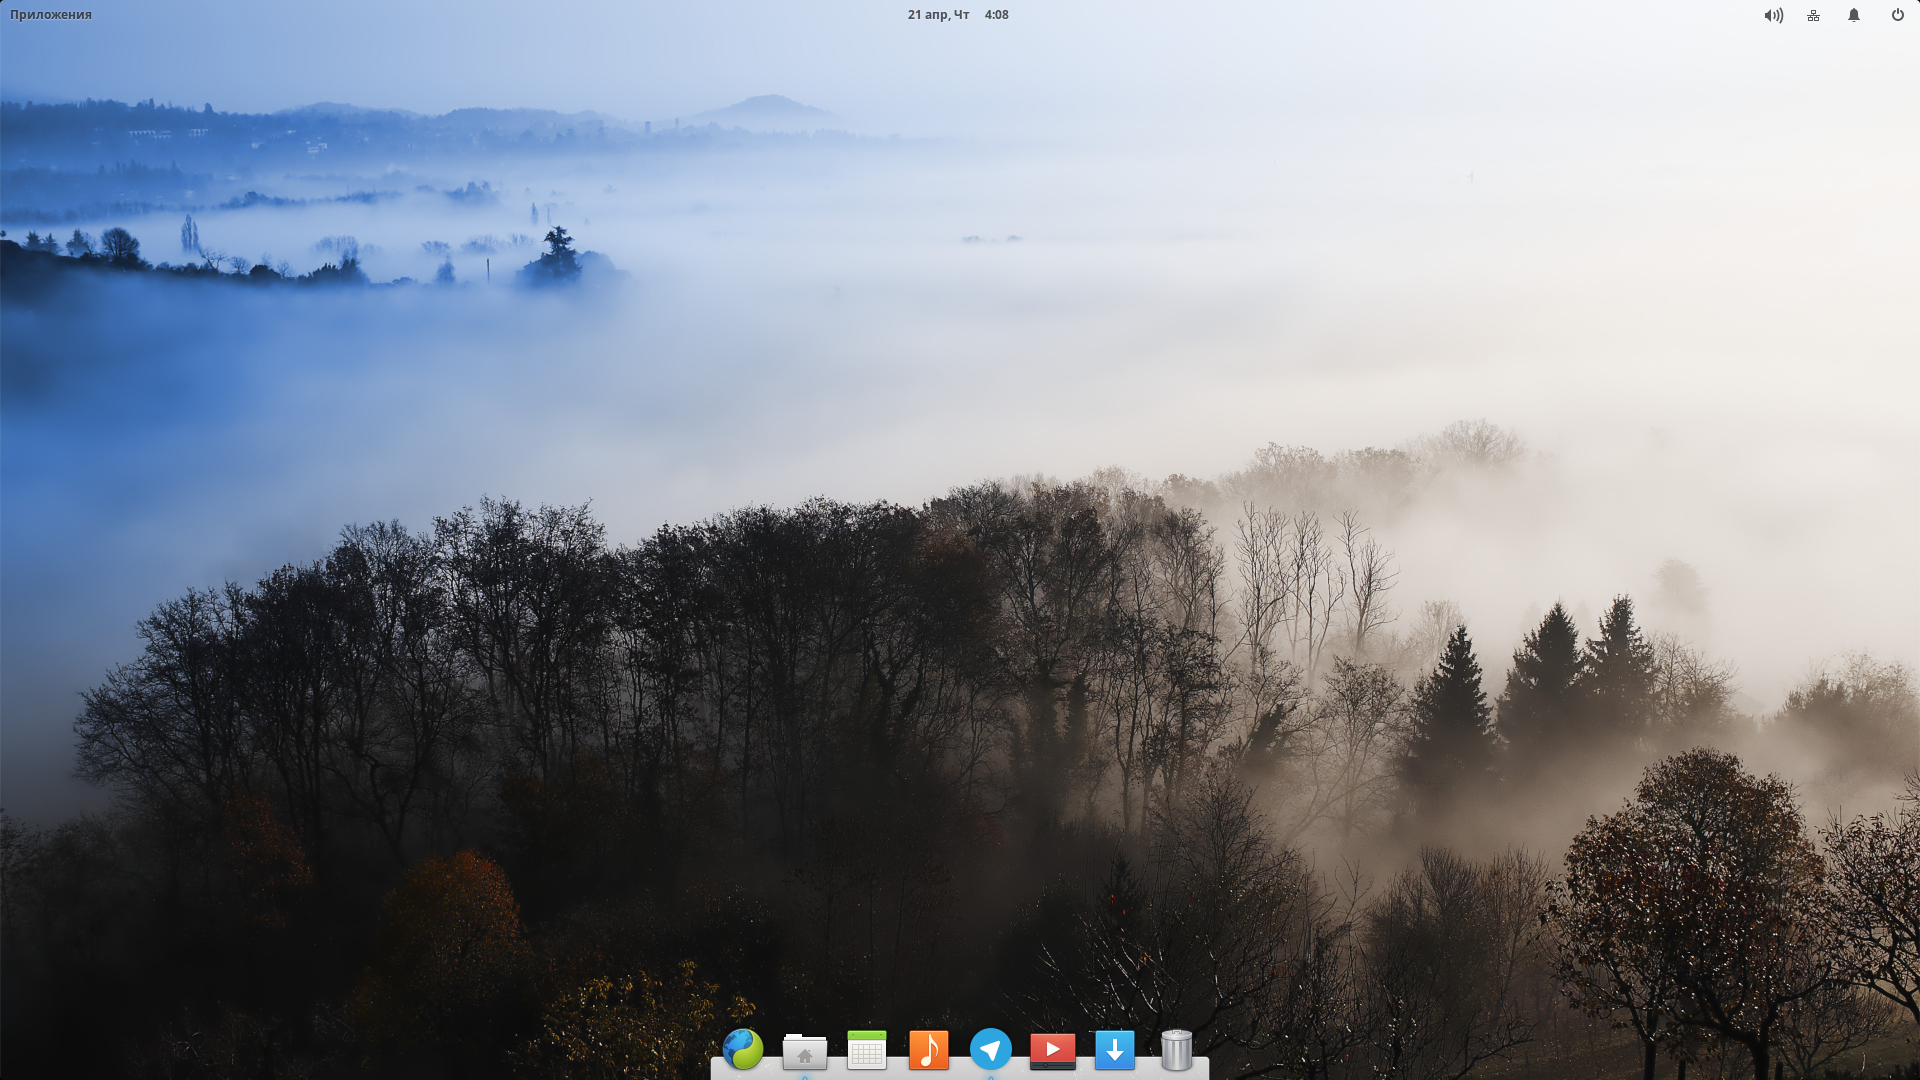Open the network indicator
This screenshot has height=1080, width=1920.
click(1813, 15)
